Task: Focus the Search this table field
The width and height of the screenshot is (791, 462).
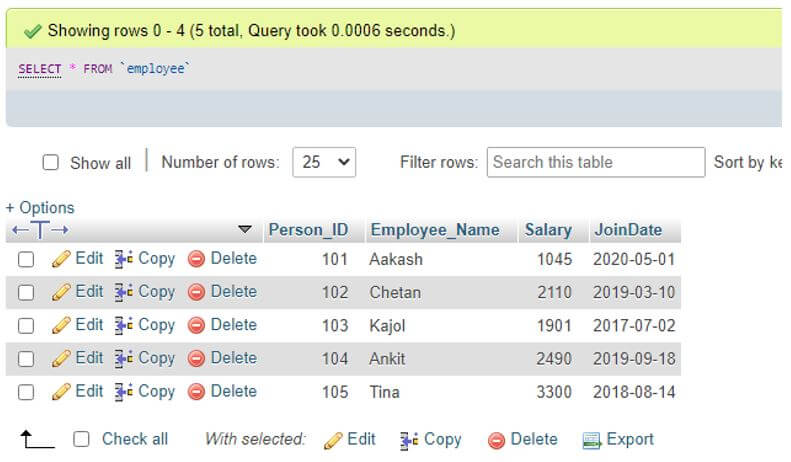Action: click(x=595, y=162)
